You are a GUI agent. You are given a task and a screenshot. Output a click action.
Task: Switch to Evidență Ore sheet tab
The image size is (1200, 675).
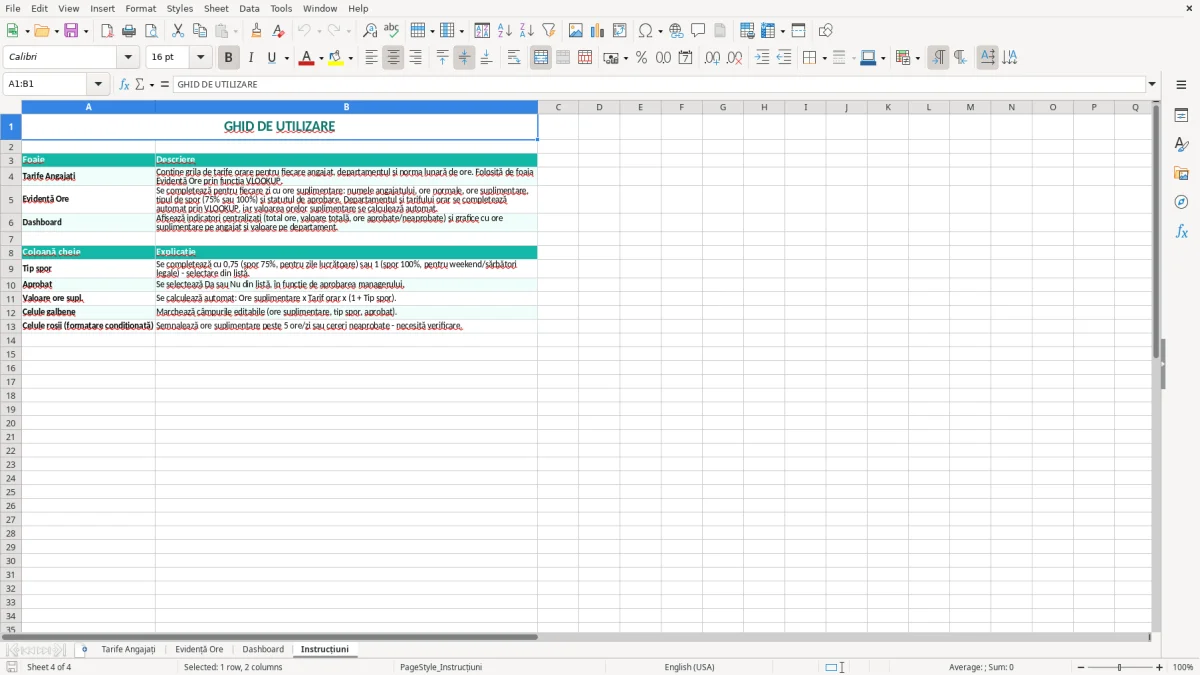point(199,649)
